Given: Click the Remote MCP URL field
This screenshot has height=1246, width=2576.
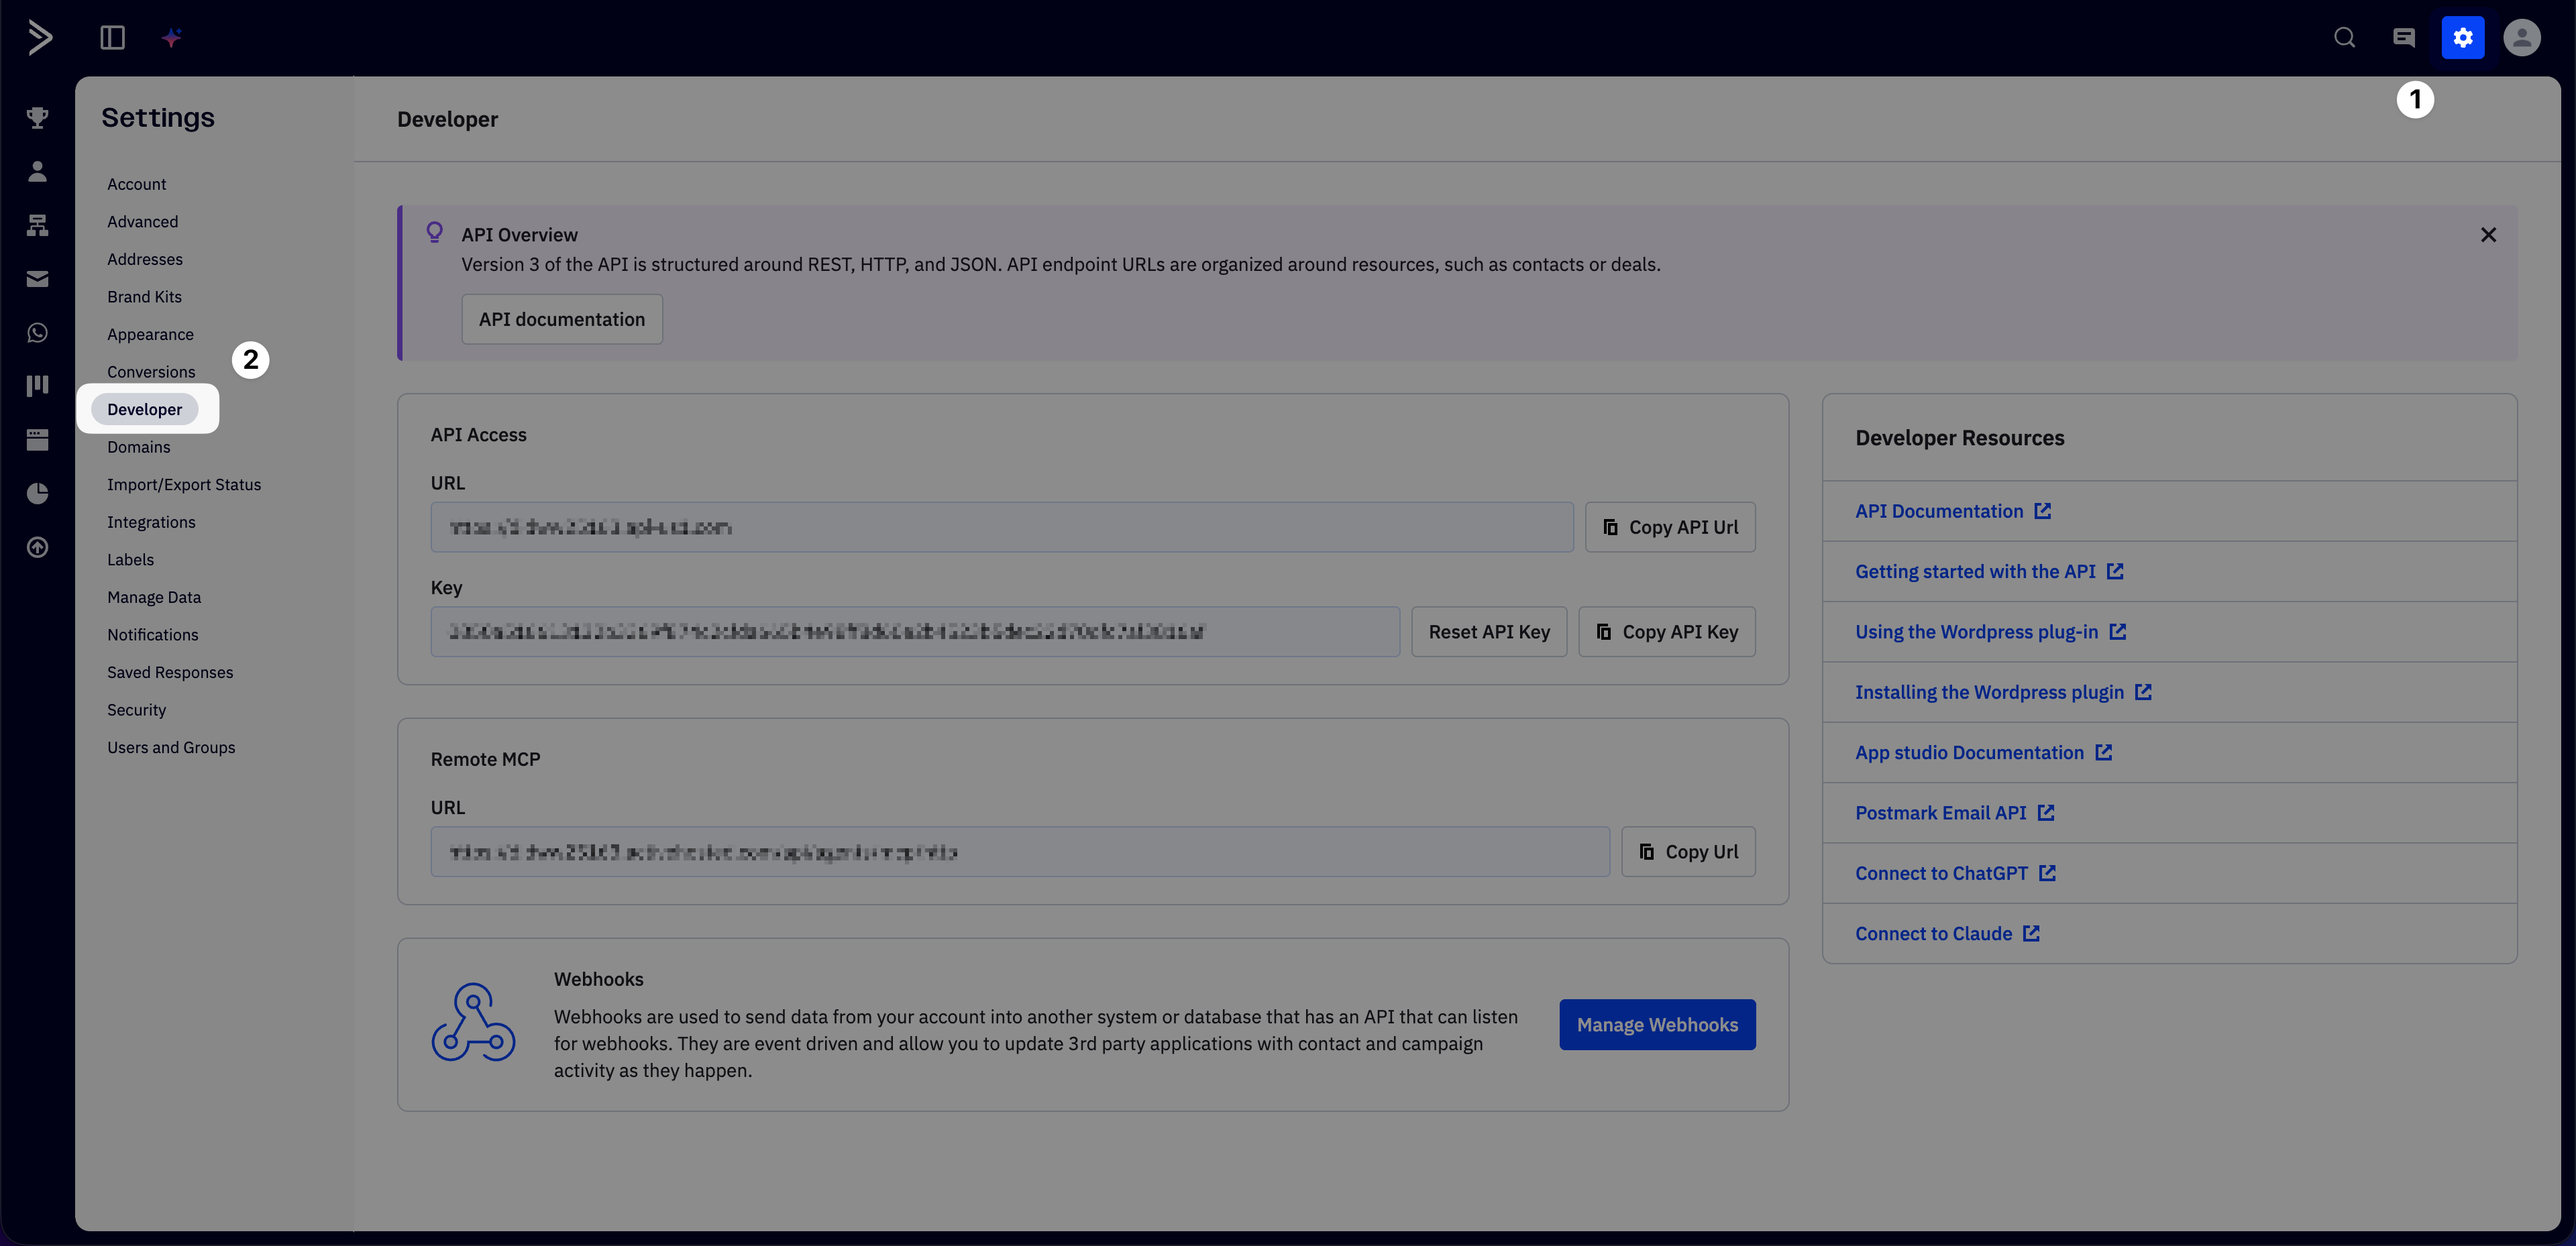Looking at the screenshot, I should [x=1019, y=852].
